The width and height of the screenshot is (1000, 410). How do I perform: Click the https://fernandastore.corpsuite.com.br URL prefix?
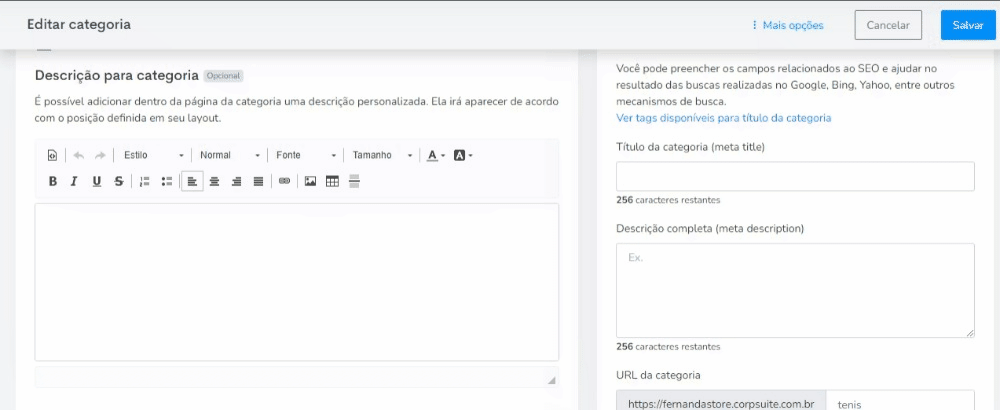pos(721,400)
